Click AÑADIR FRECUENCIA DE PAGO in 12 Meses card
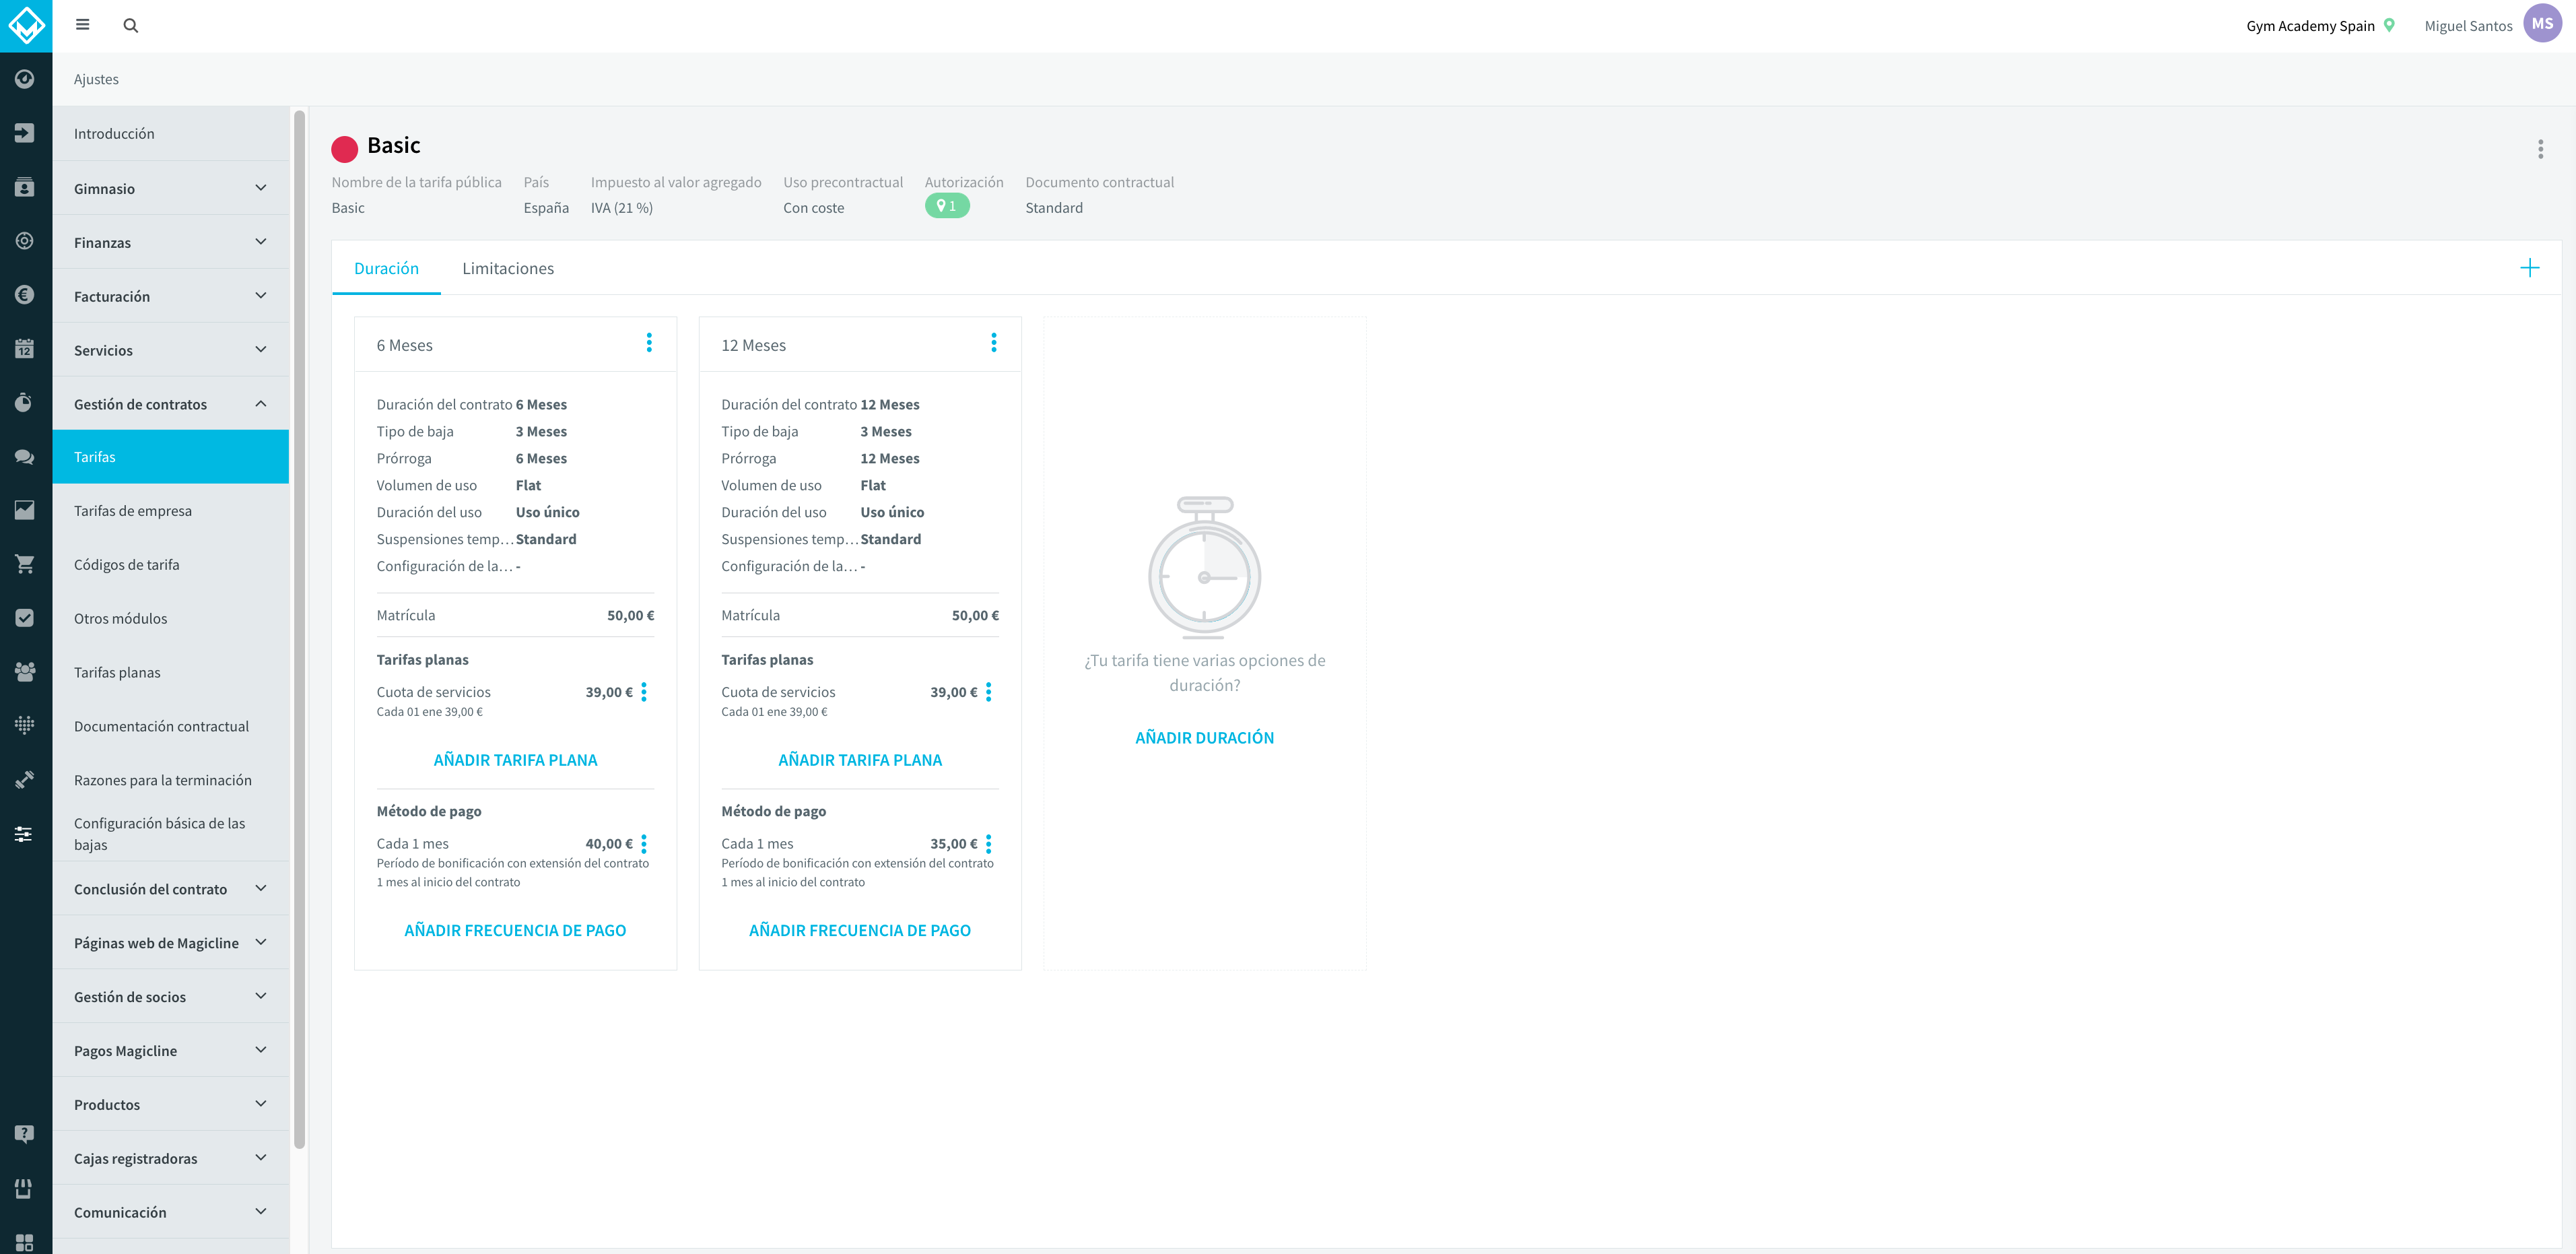 pos(860,930)
